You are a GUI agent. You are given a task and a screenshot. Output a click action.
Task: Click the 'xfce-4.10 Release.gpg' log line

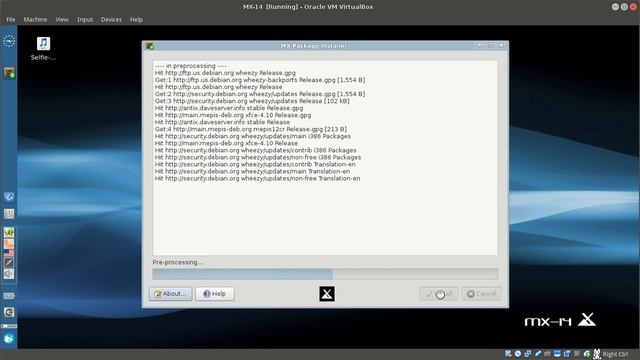[x=233, y=115]
